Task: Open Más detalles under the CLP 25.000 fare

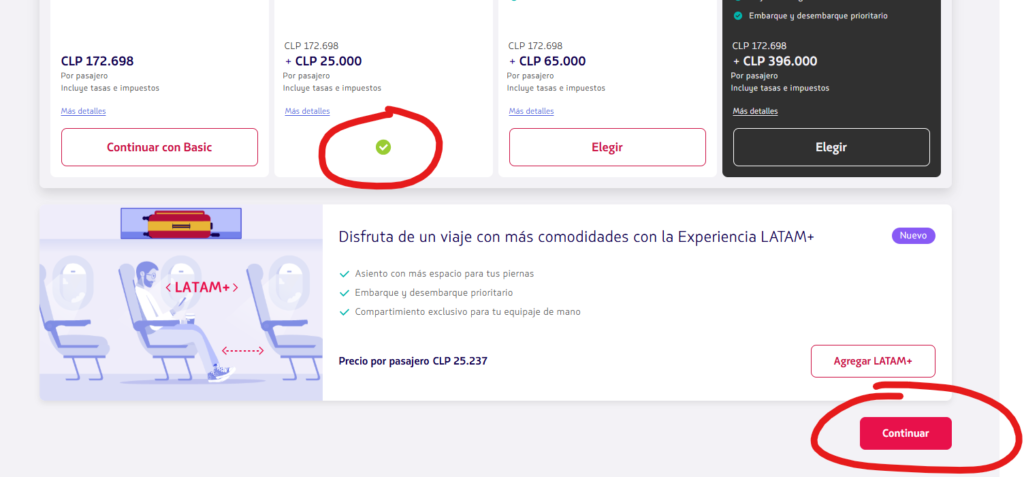Action: 308,111
